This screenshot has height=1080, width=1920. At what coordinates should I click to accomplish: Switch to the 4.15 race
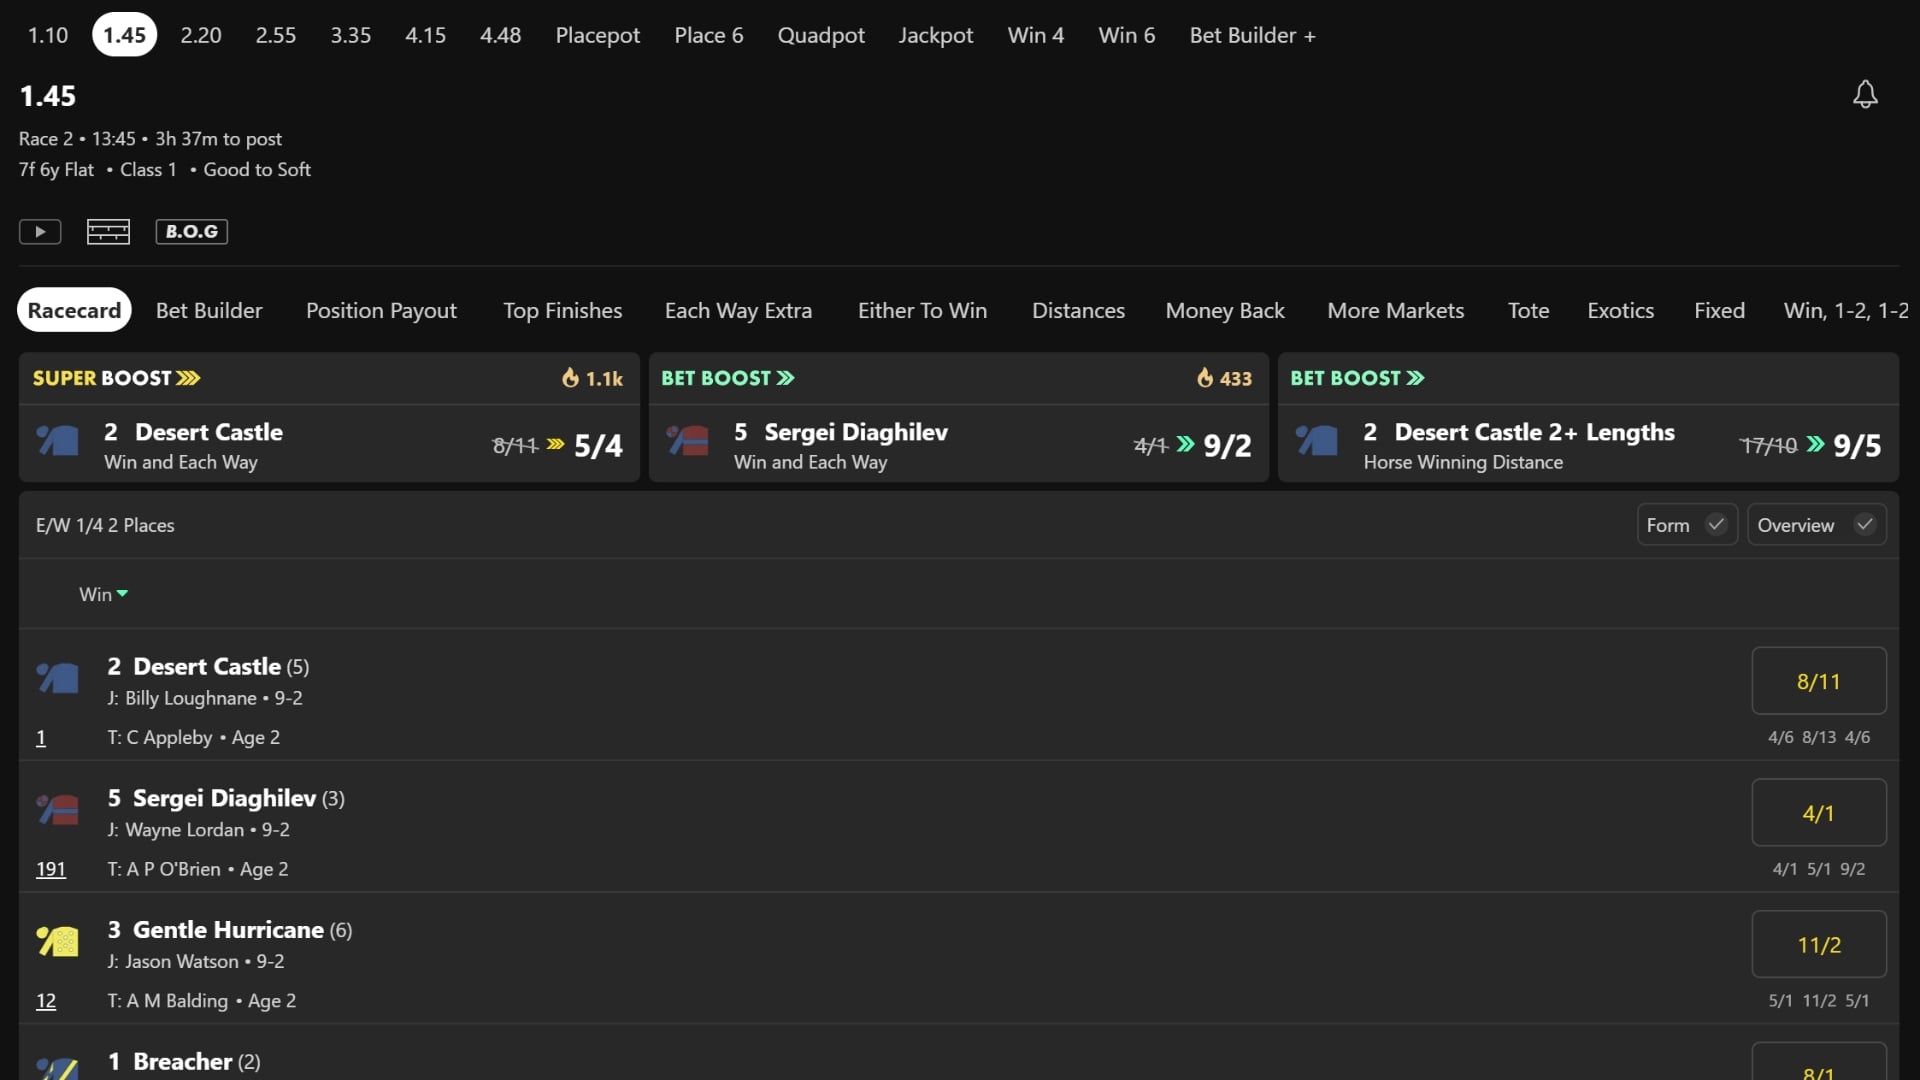pyautogui.click(x=426, y=35)
